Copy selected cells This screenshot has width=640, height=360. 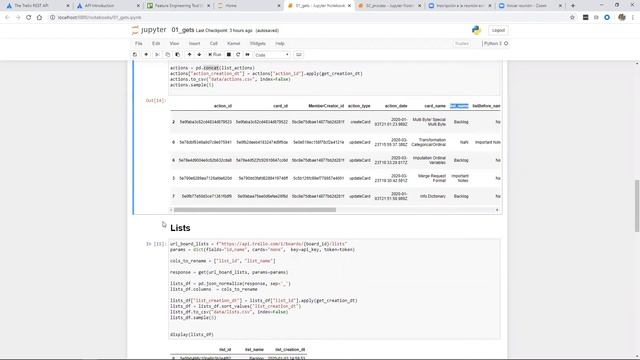click(x=167, y=55)
